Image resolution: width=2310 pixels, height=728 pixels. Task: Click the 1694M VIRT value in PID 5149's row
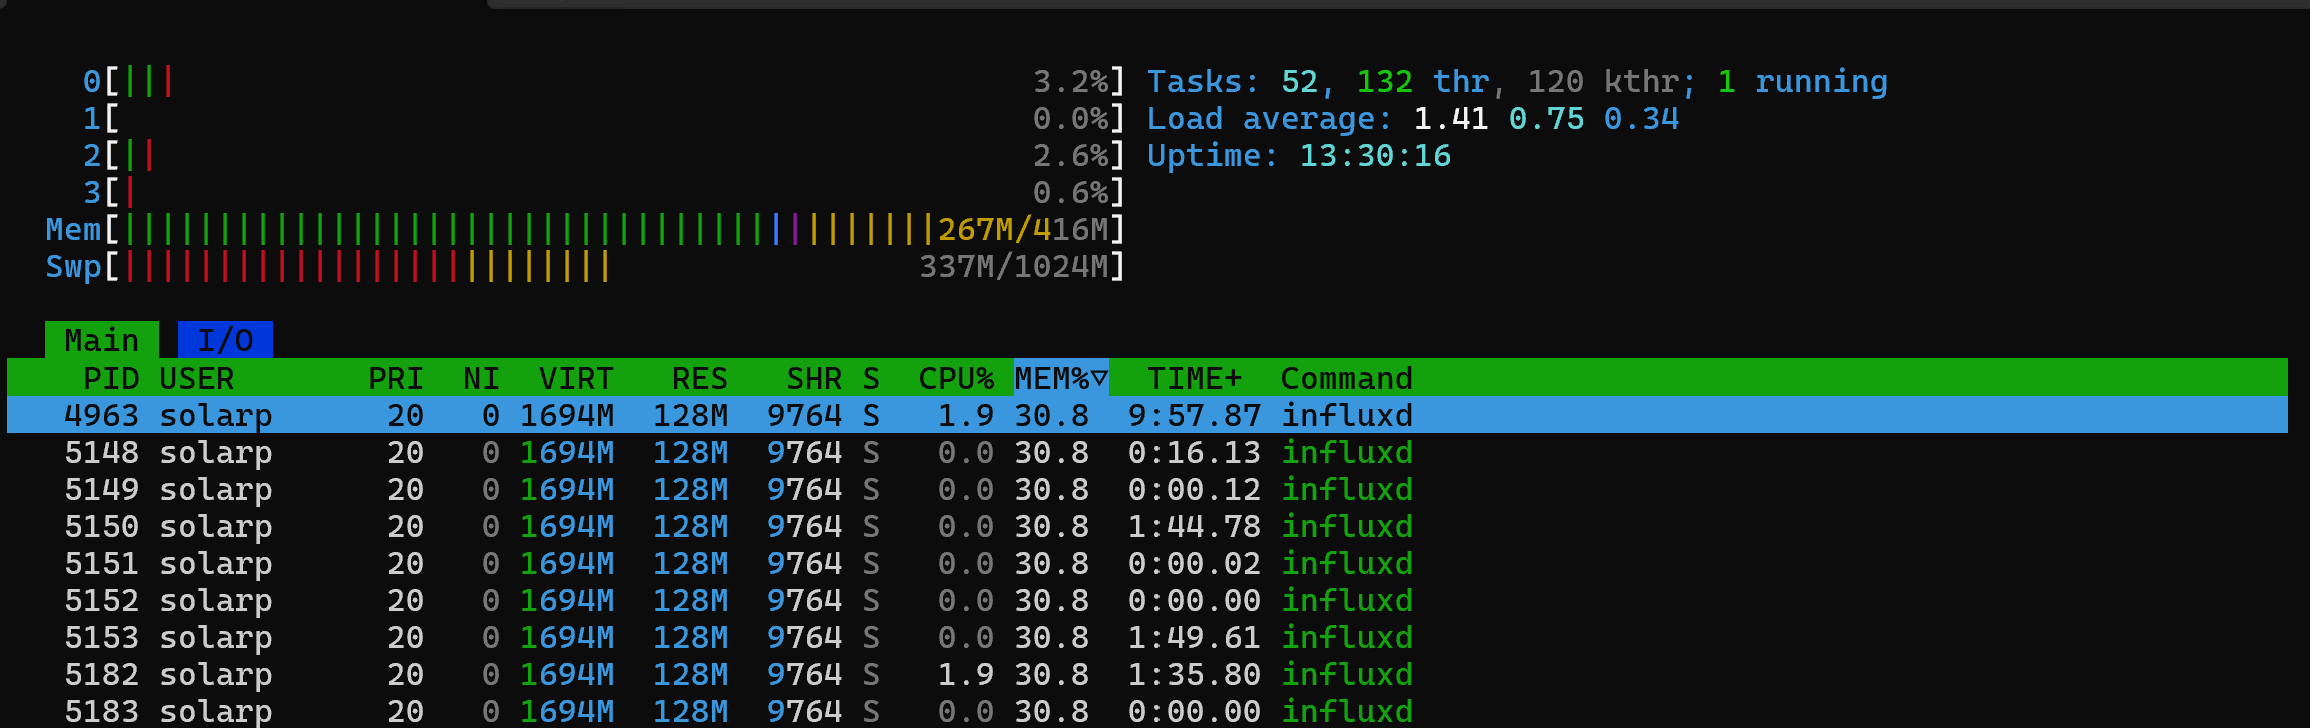coord(567,489)
